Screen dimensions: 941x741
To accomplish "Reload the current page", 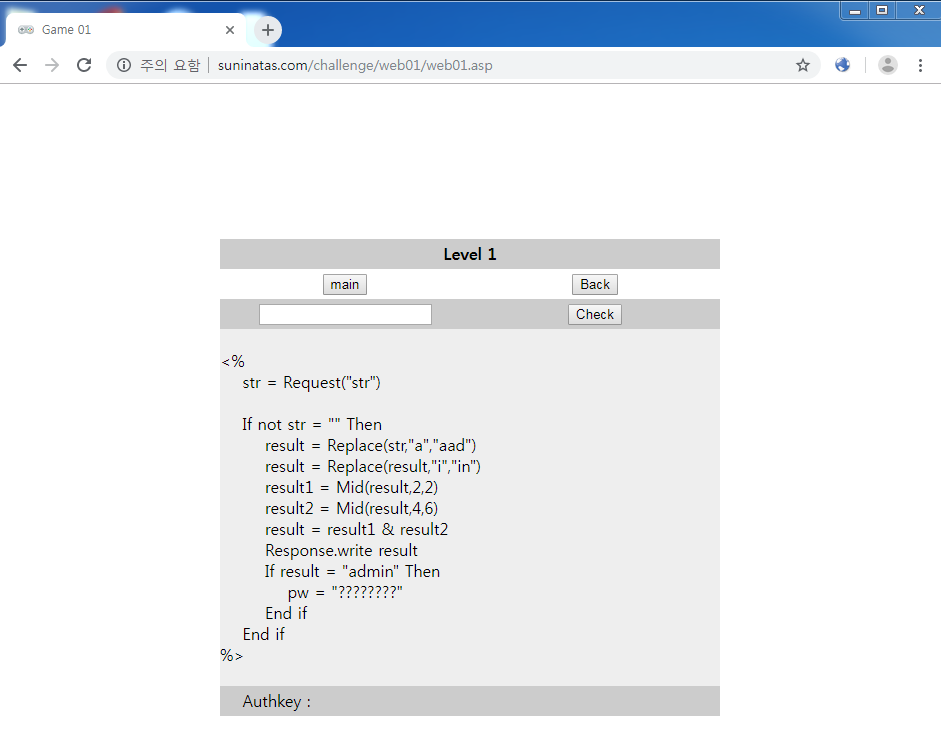I will tap(84, 65).
